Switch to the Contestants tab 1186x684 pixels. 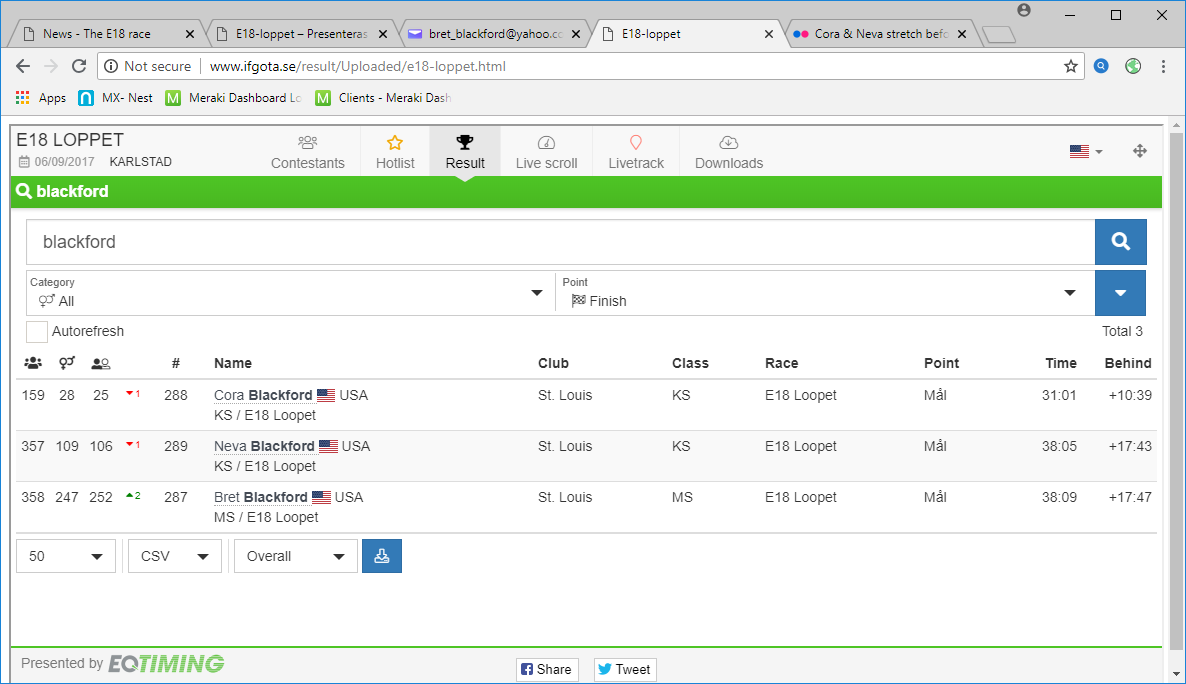[x=308, y=152]
